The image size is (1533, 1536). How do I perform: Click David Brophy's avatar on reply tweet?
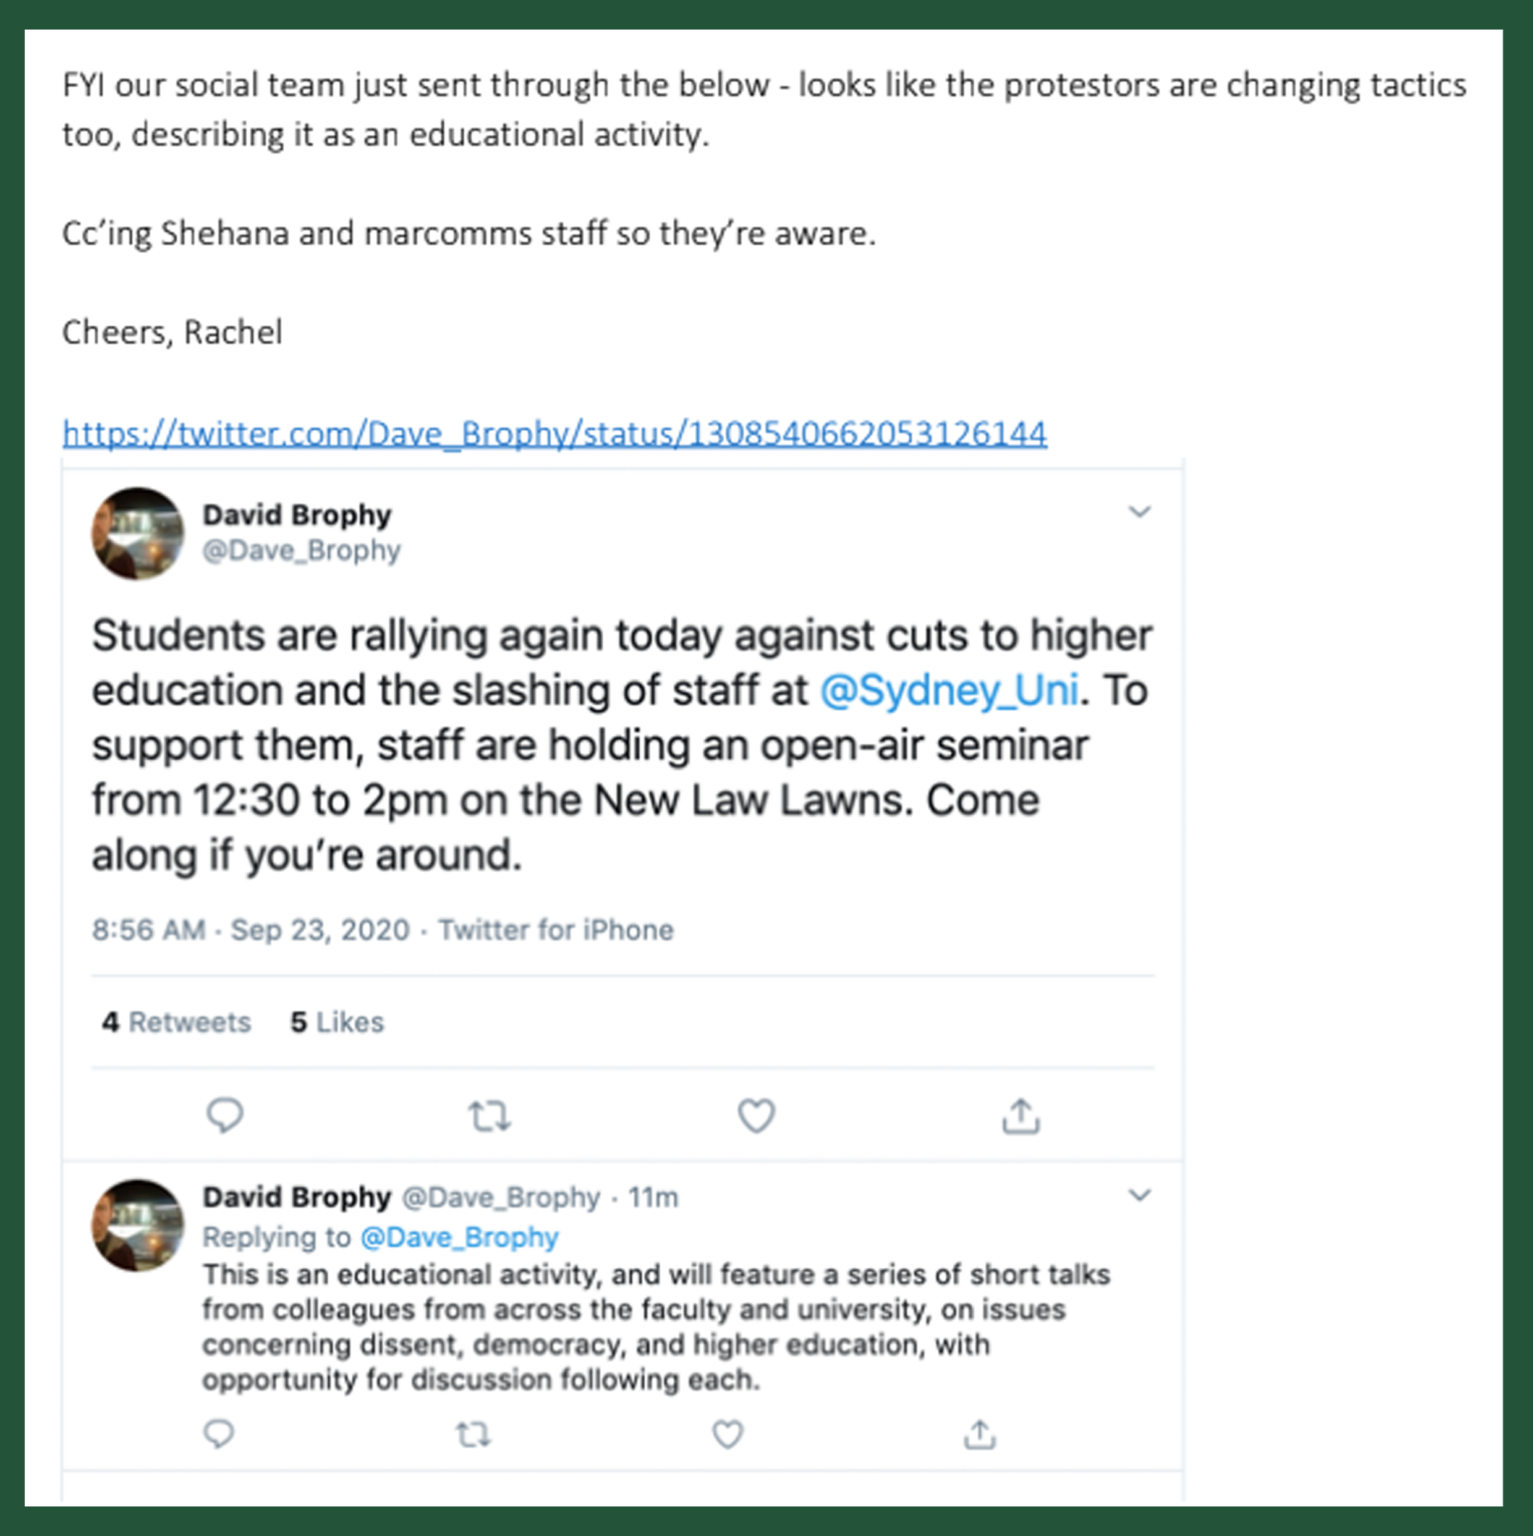pos(138,1225)
